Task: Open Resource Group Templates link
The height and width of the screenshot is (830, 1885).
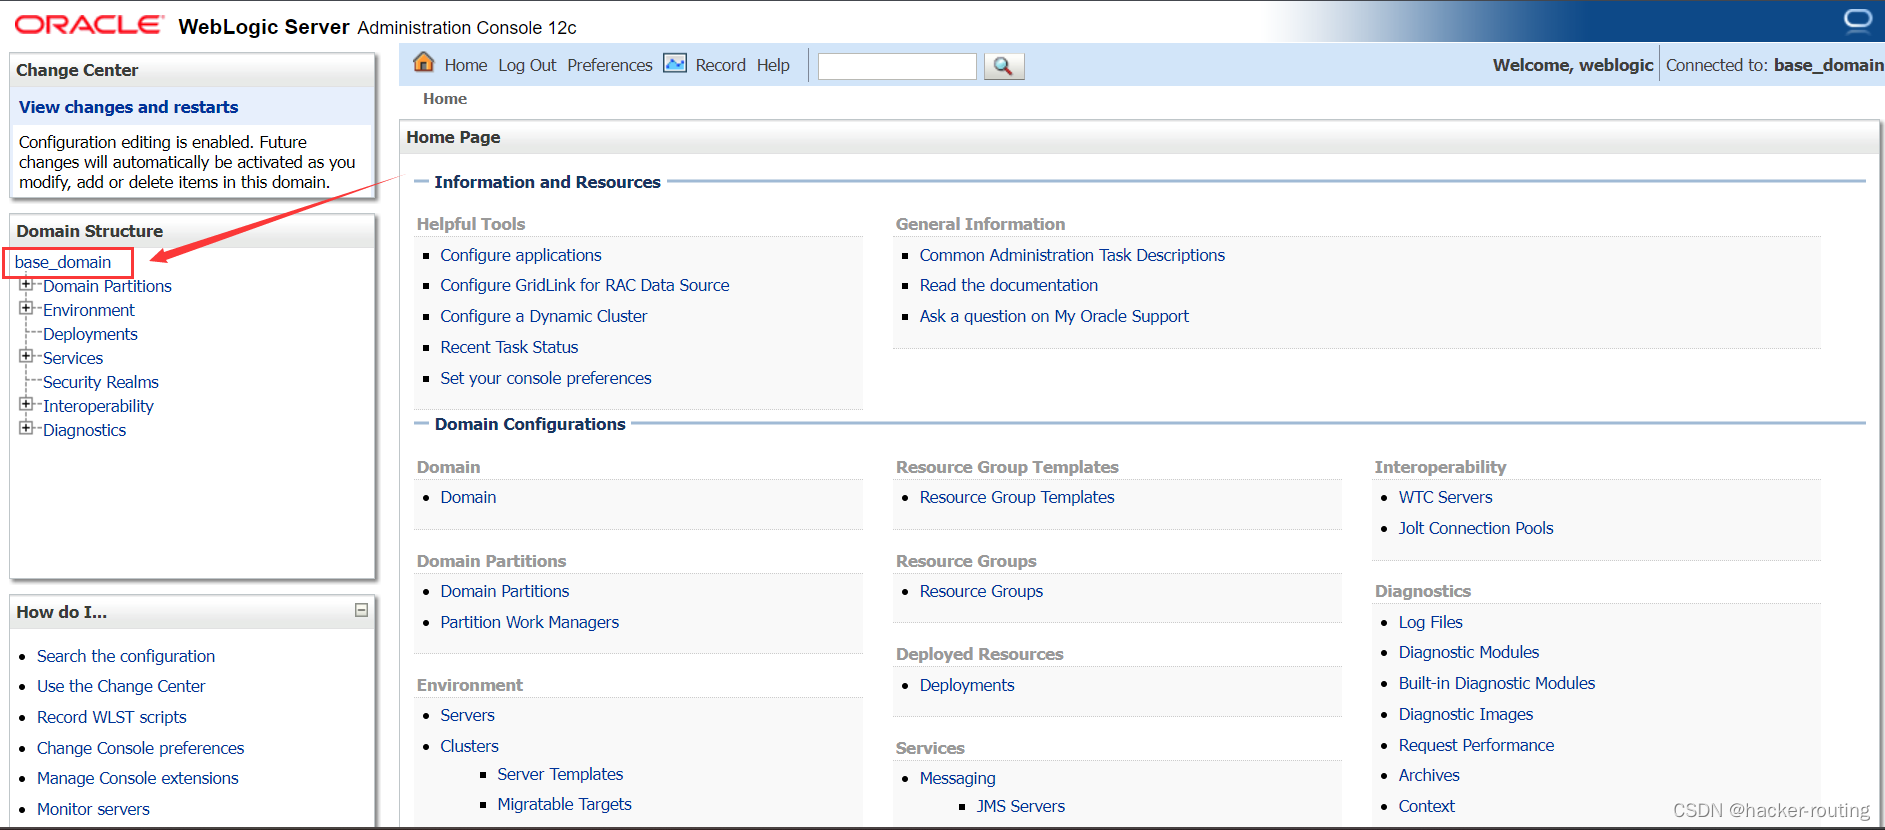Action: [1017, 497]
